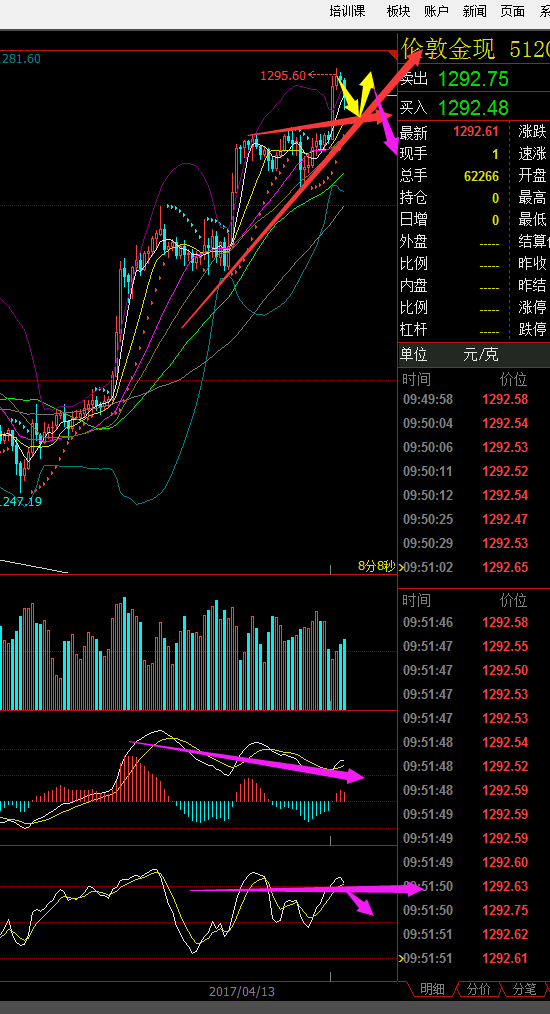550x1014 pixels.
Task: Open the 新闻 menu
Action: tap(474, 11)
